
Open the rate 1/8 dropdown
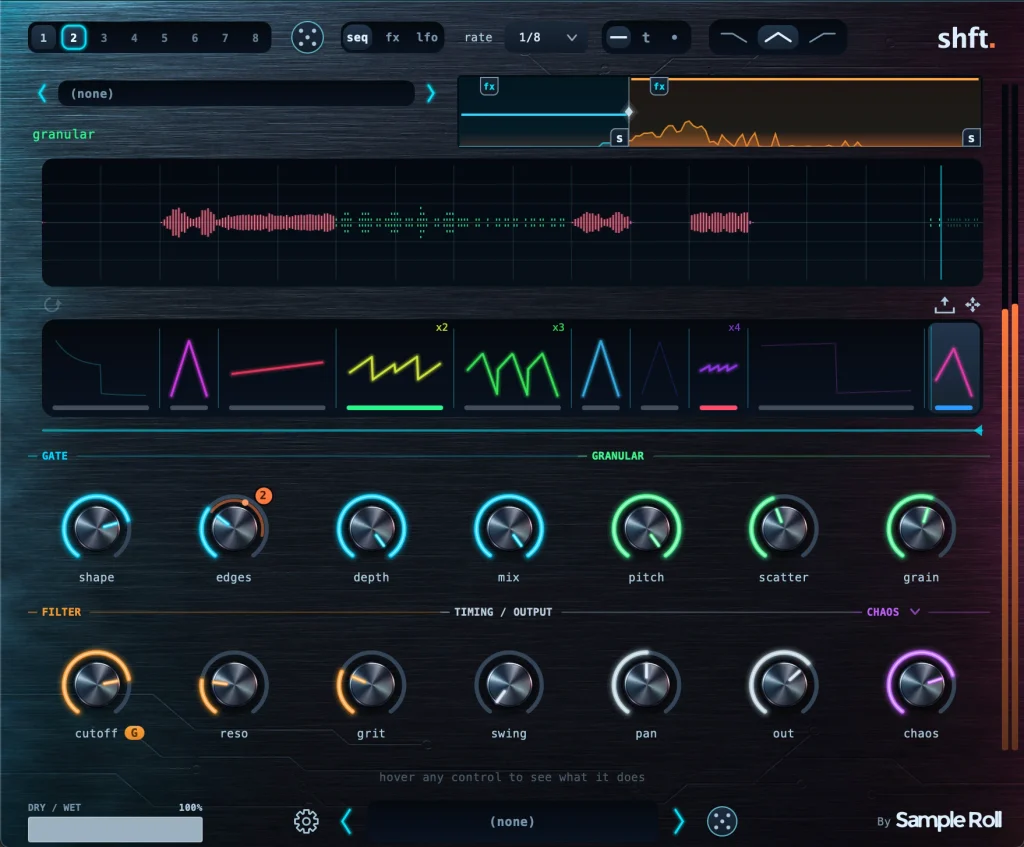pos(547,37)
